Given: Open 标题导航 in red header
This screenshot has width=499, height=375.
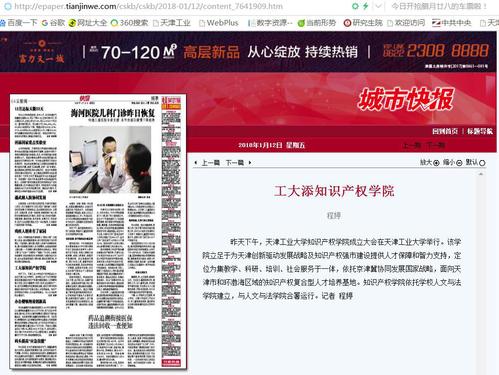Looking at the screenshot, I should [479, 131].
